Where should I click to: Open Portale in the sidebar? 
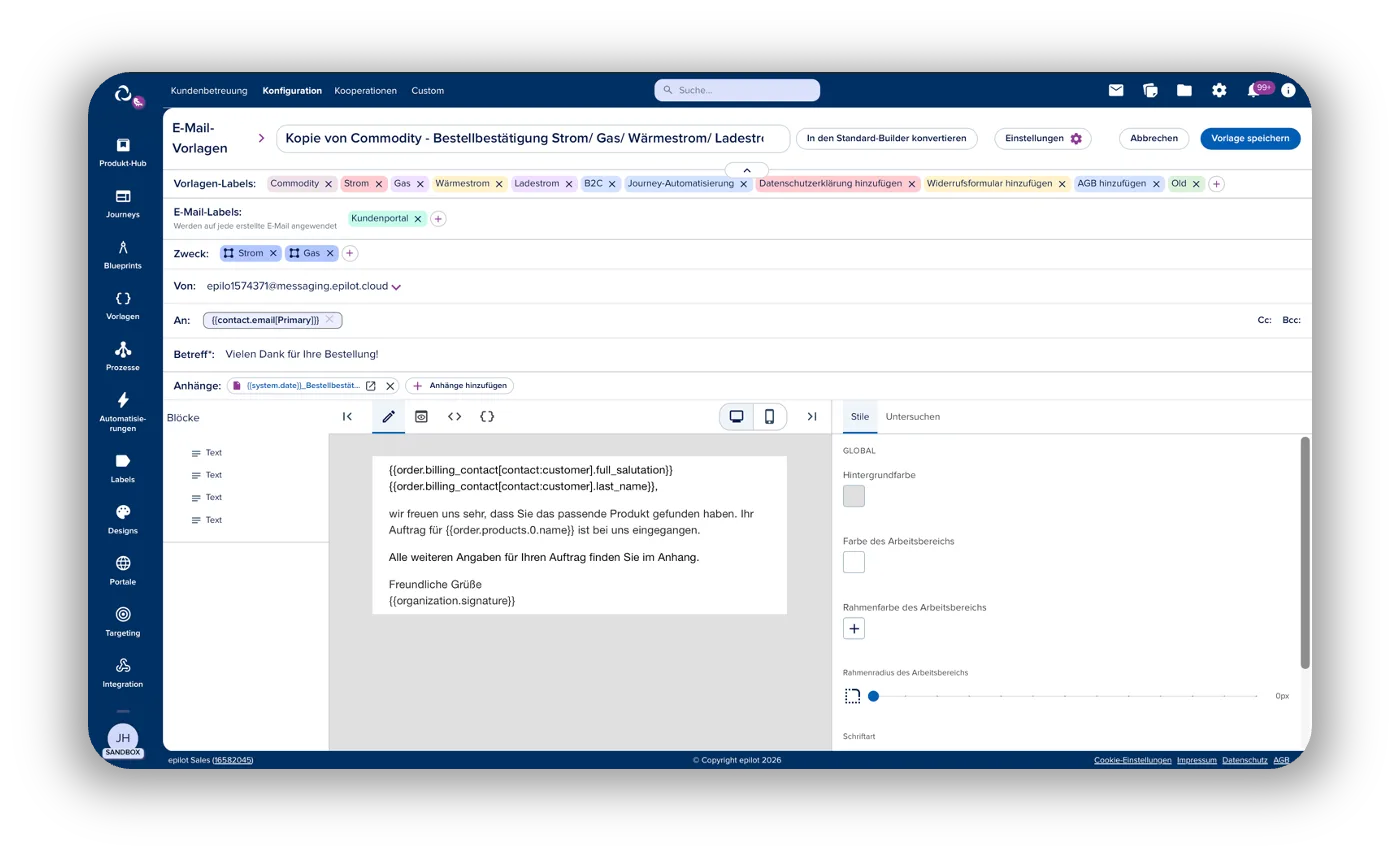click(123, 570)
